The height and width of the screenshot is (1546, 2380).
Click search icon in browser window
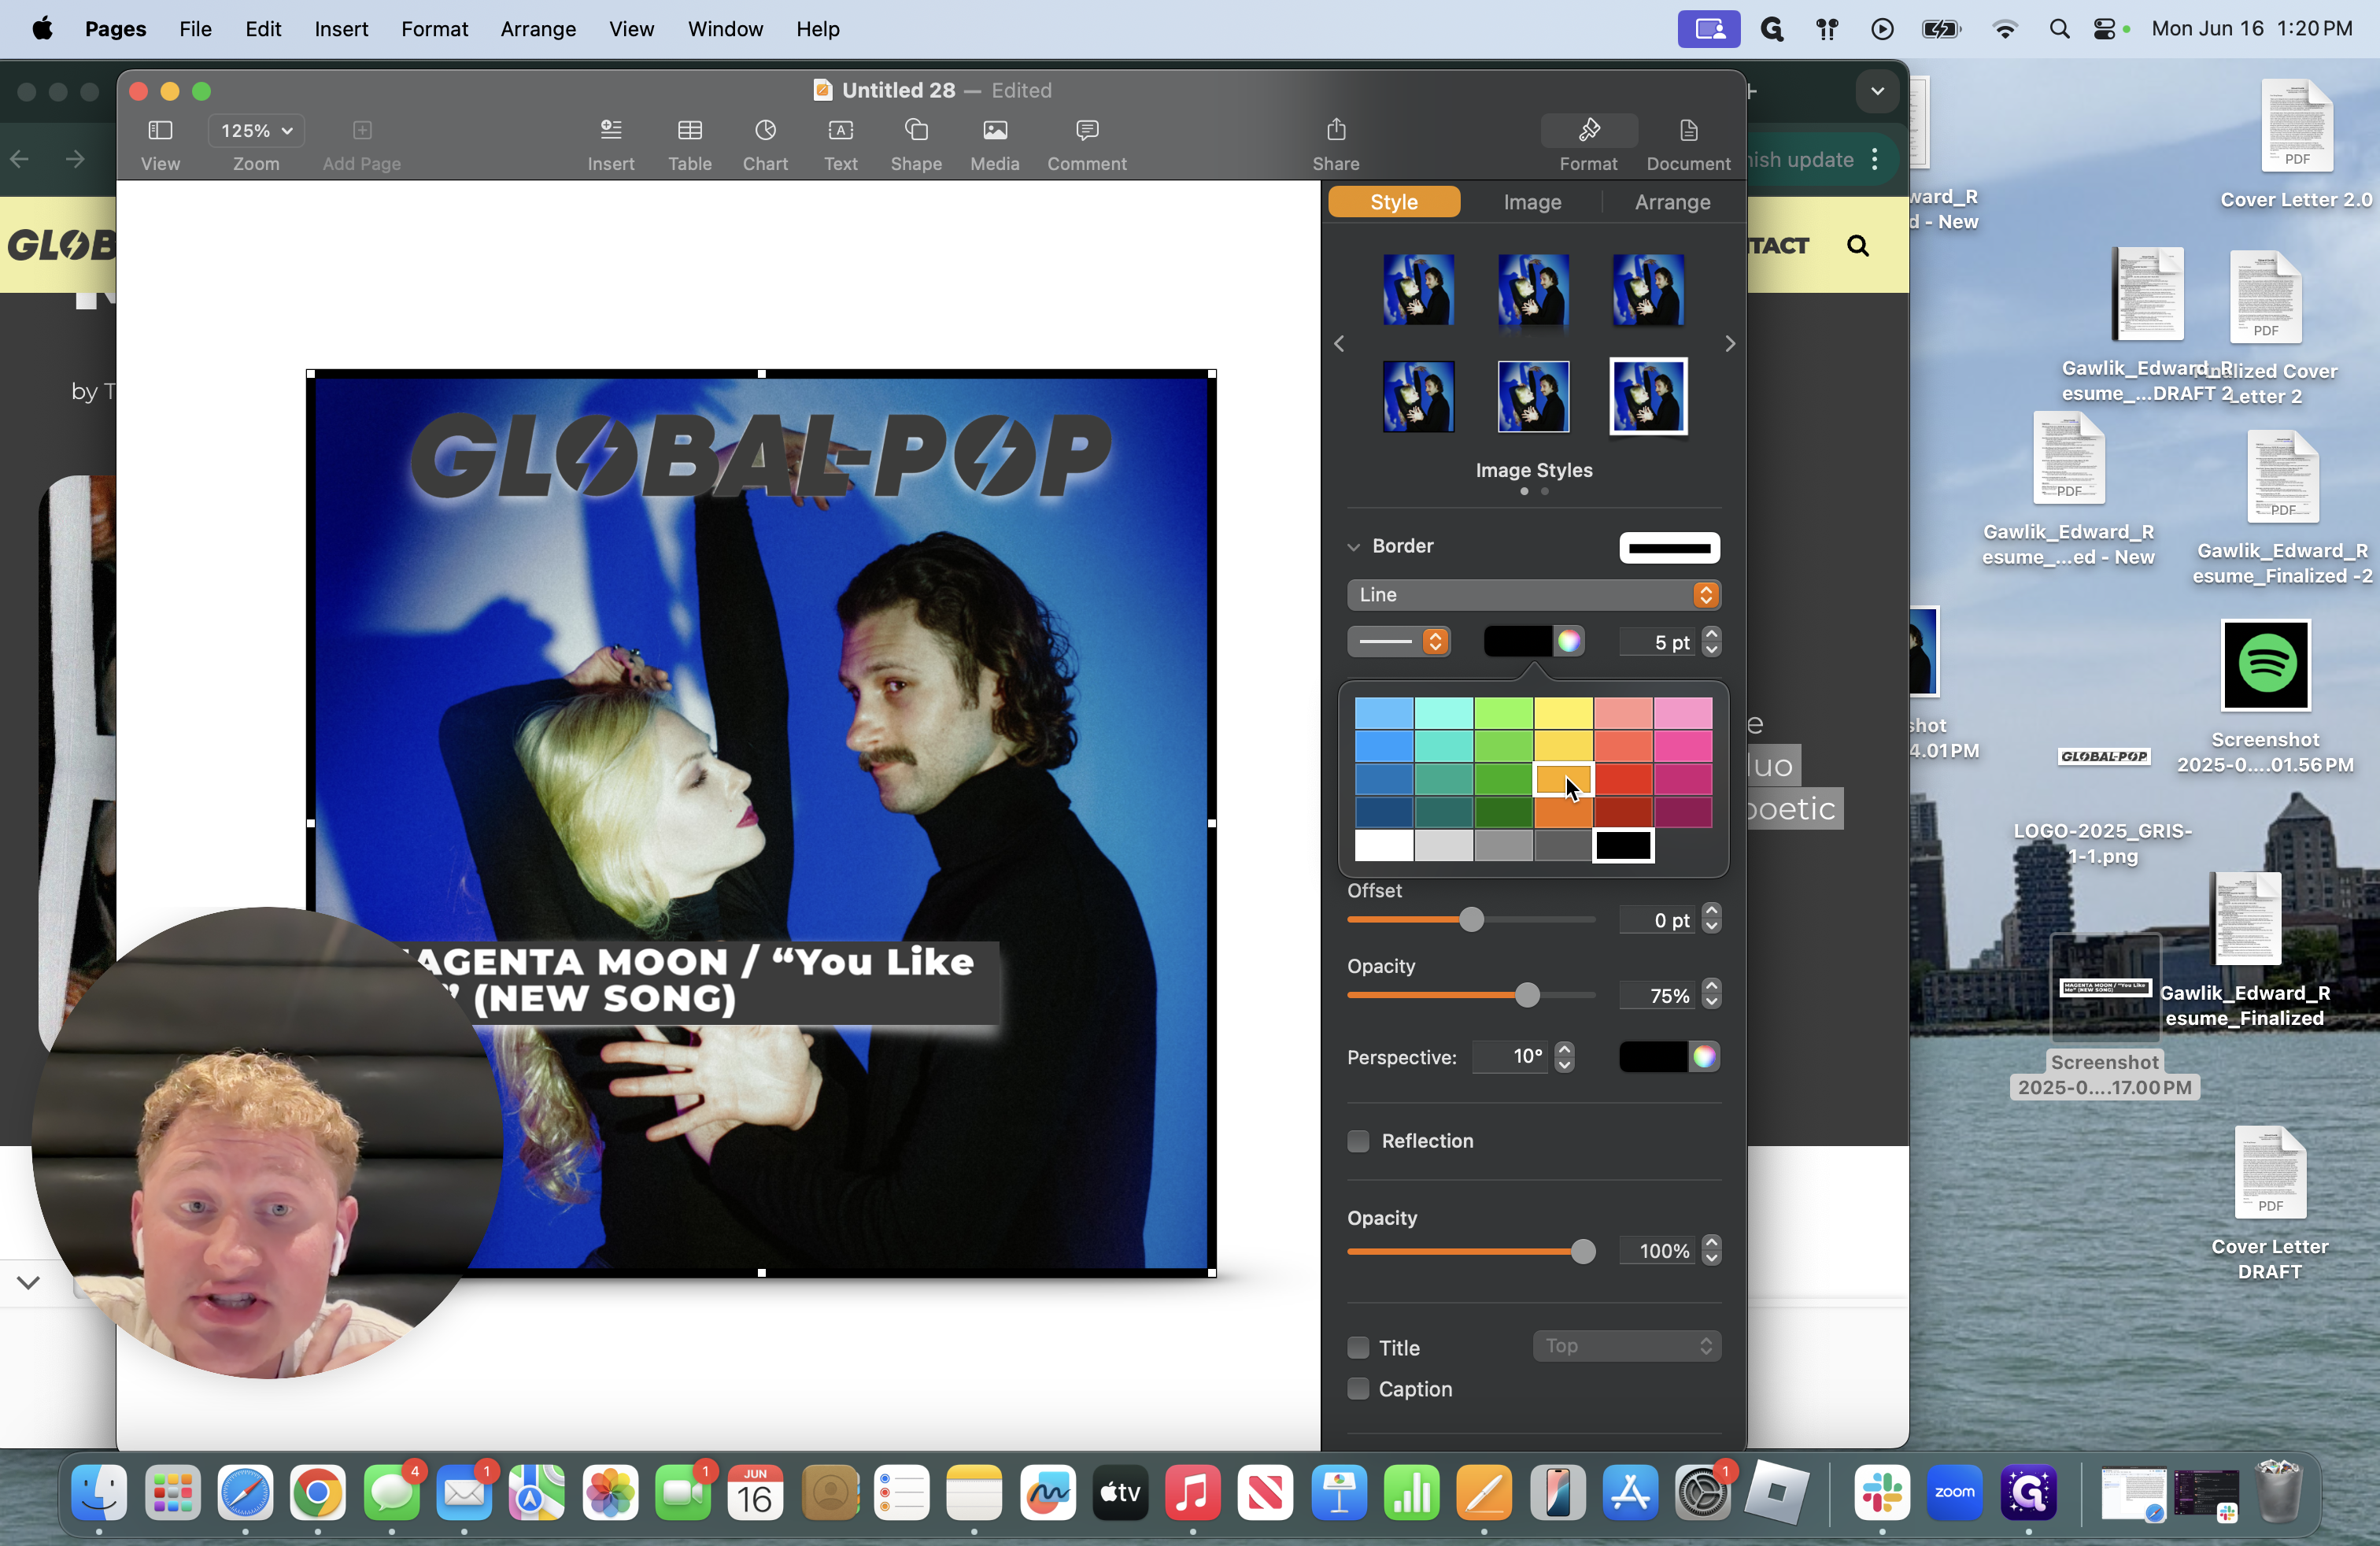point(1858,246)
